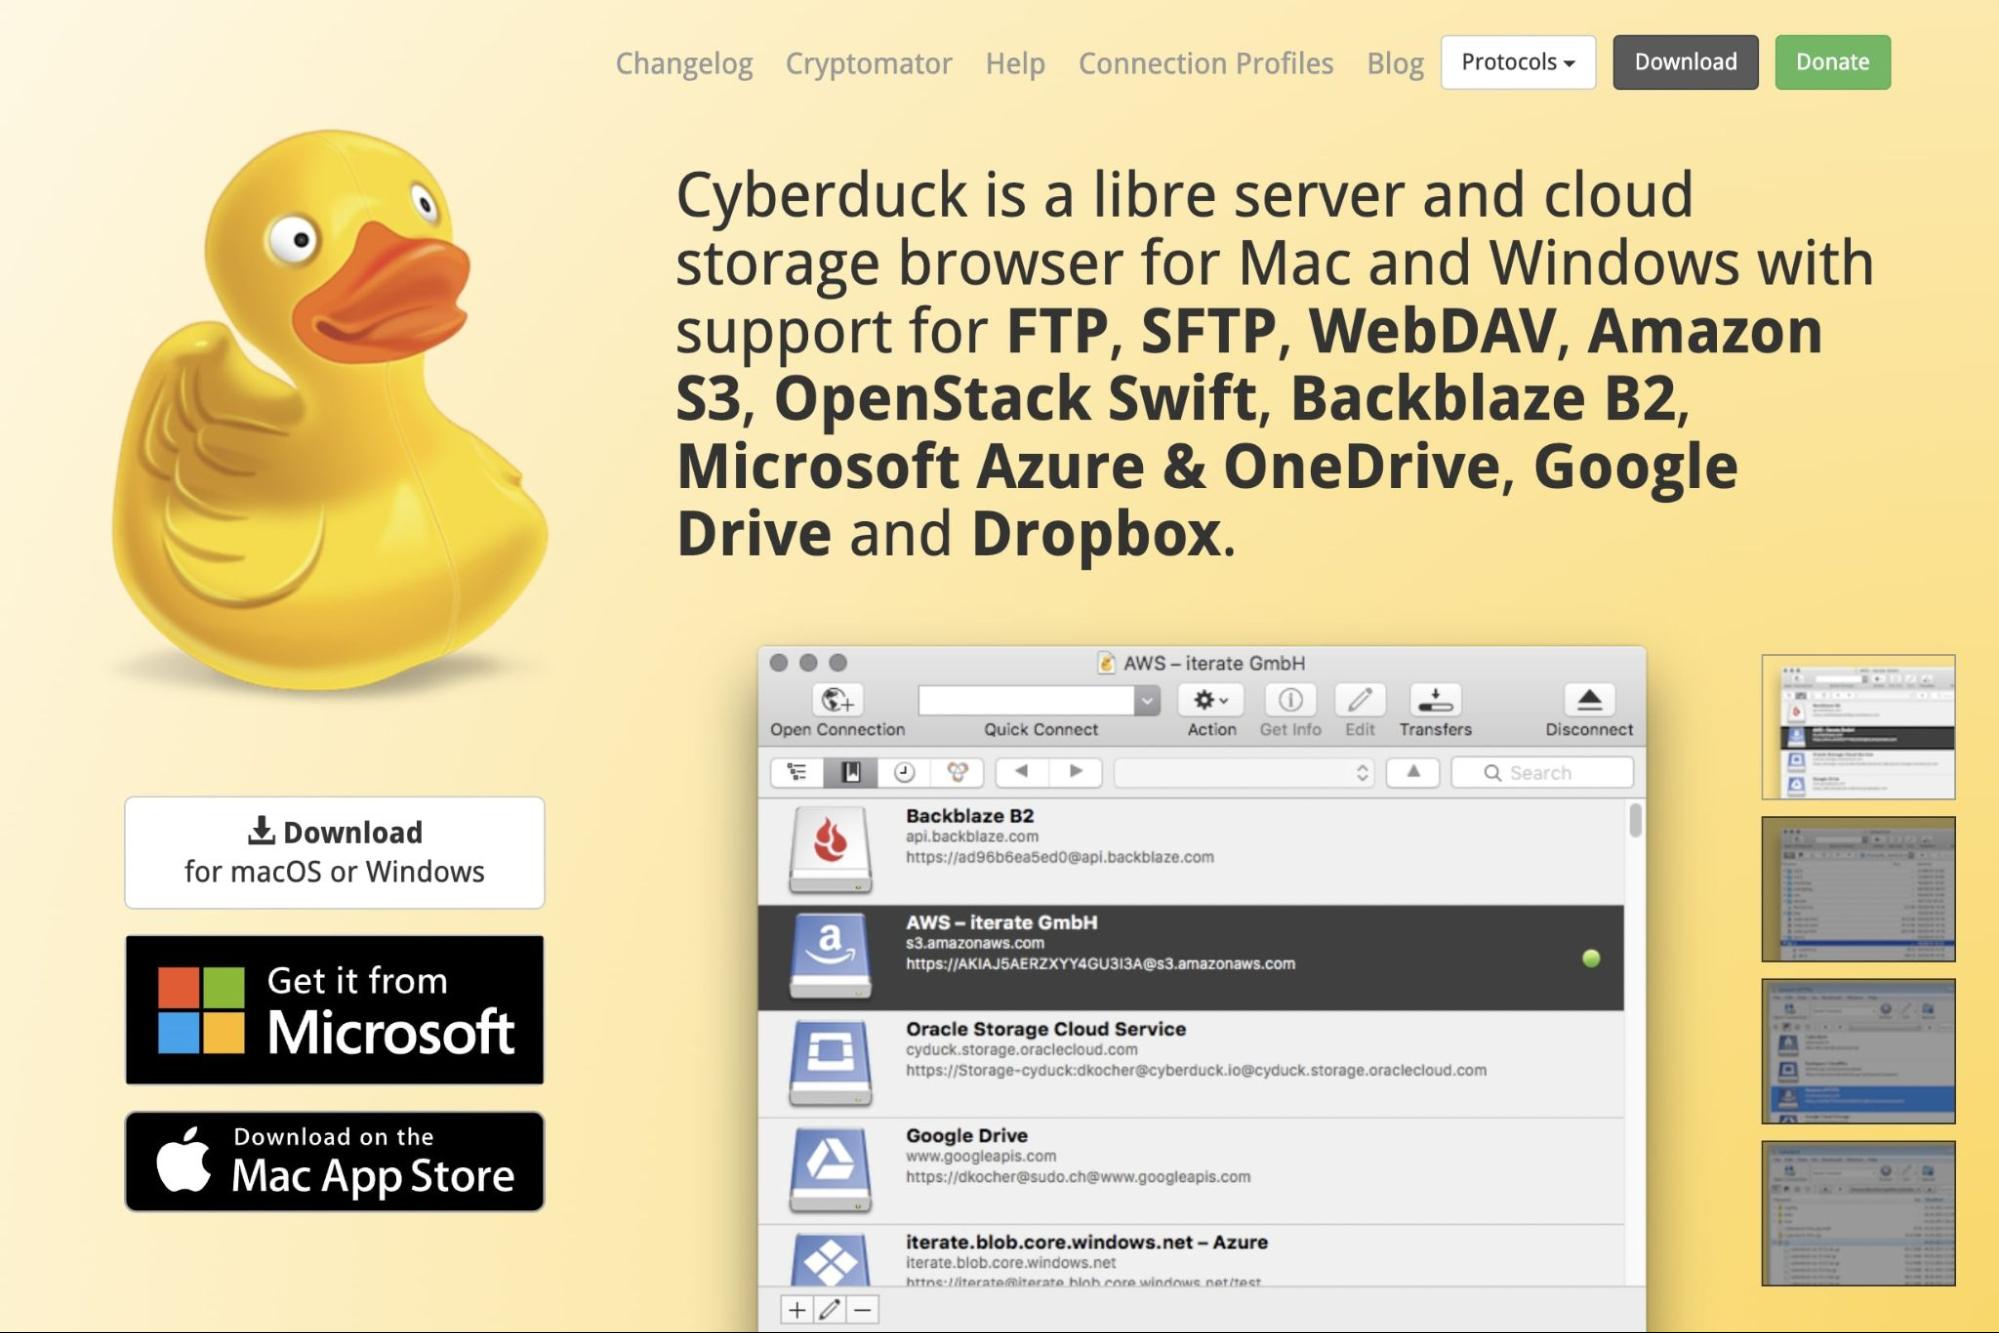Click the Open Connection icon
Screen dimensions: 1999x1333
836,699
